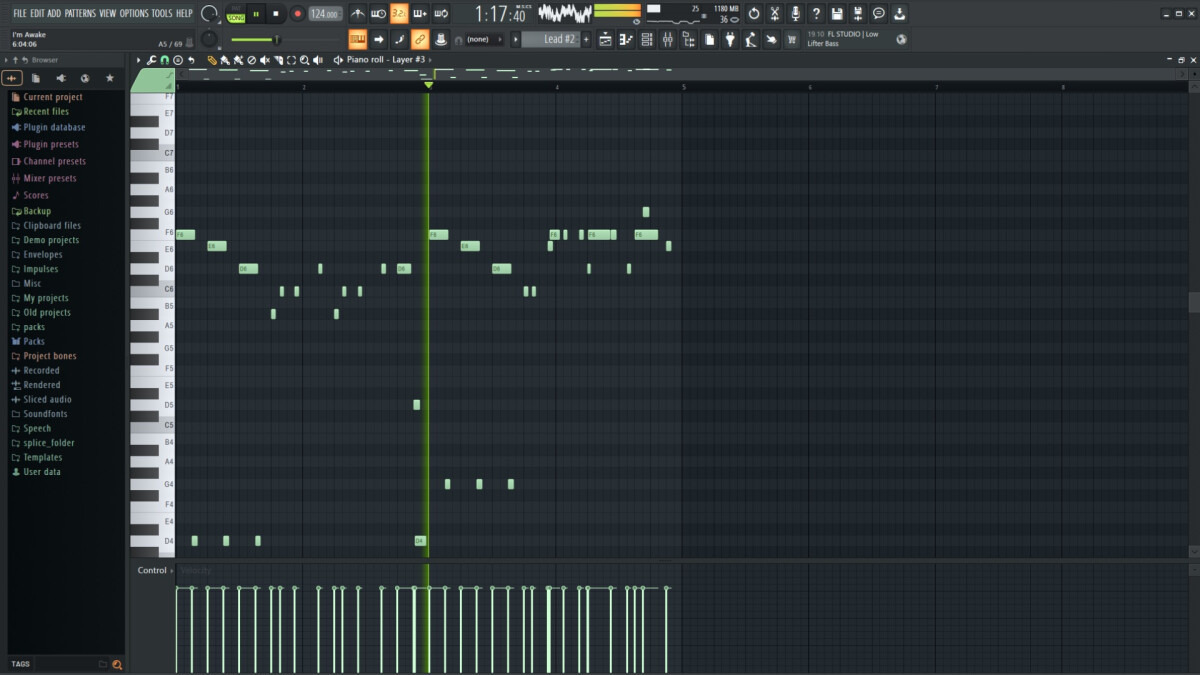The image size is (1200, 675).
Task: Open the chat support speech-bubble icon
Action: (879, 13)
